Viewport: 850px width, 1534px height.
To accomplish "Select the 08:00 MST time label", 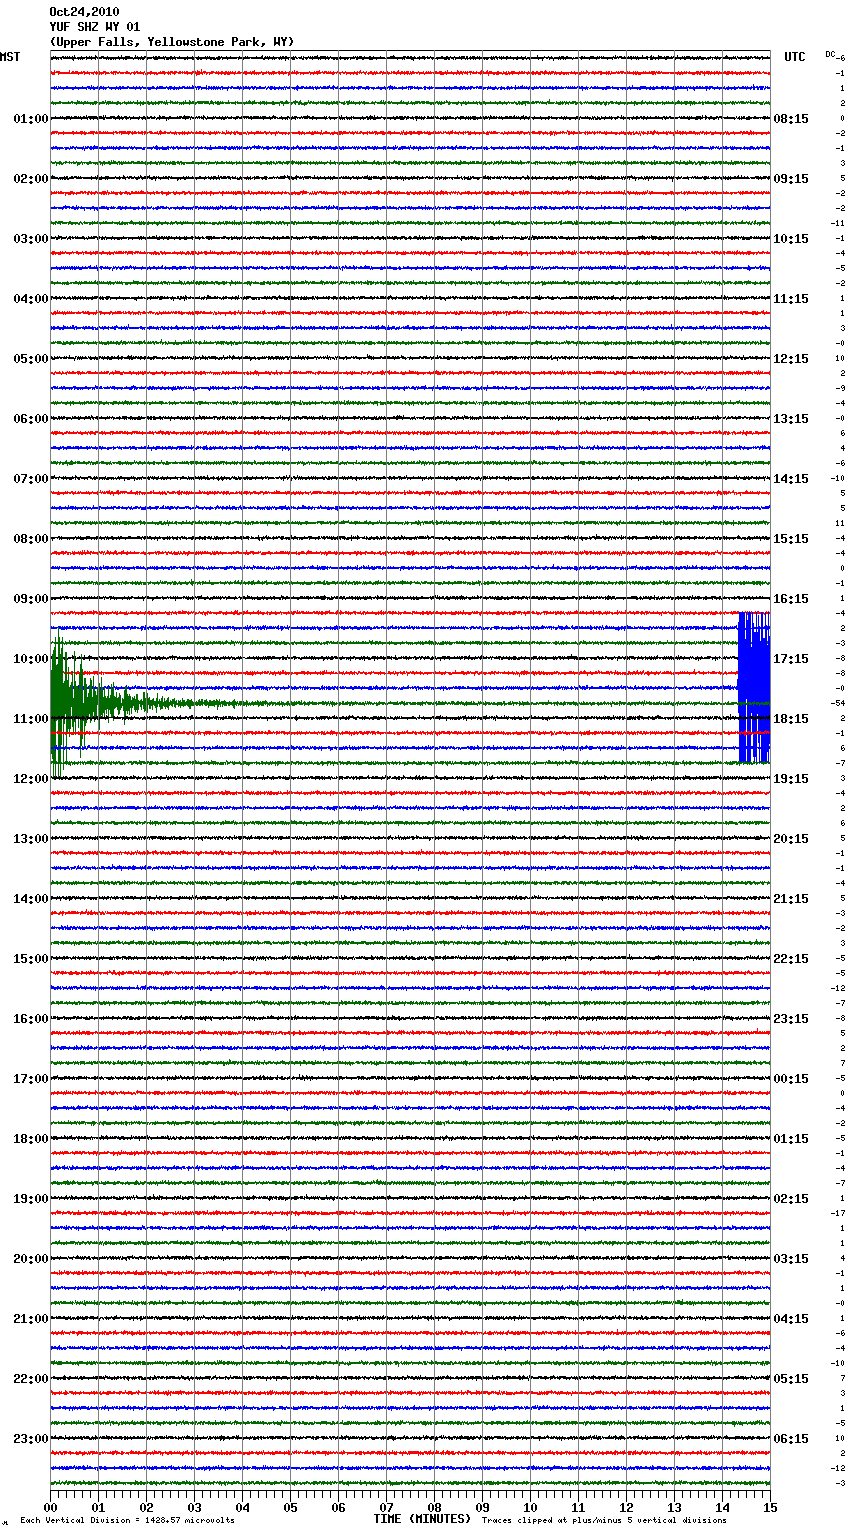I will (x=31, y=539).
